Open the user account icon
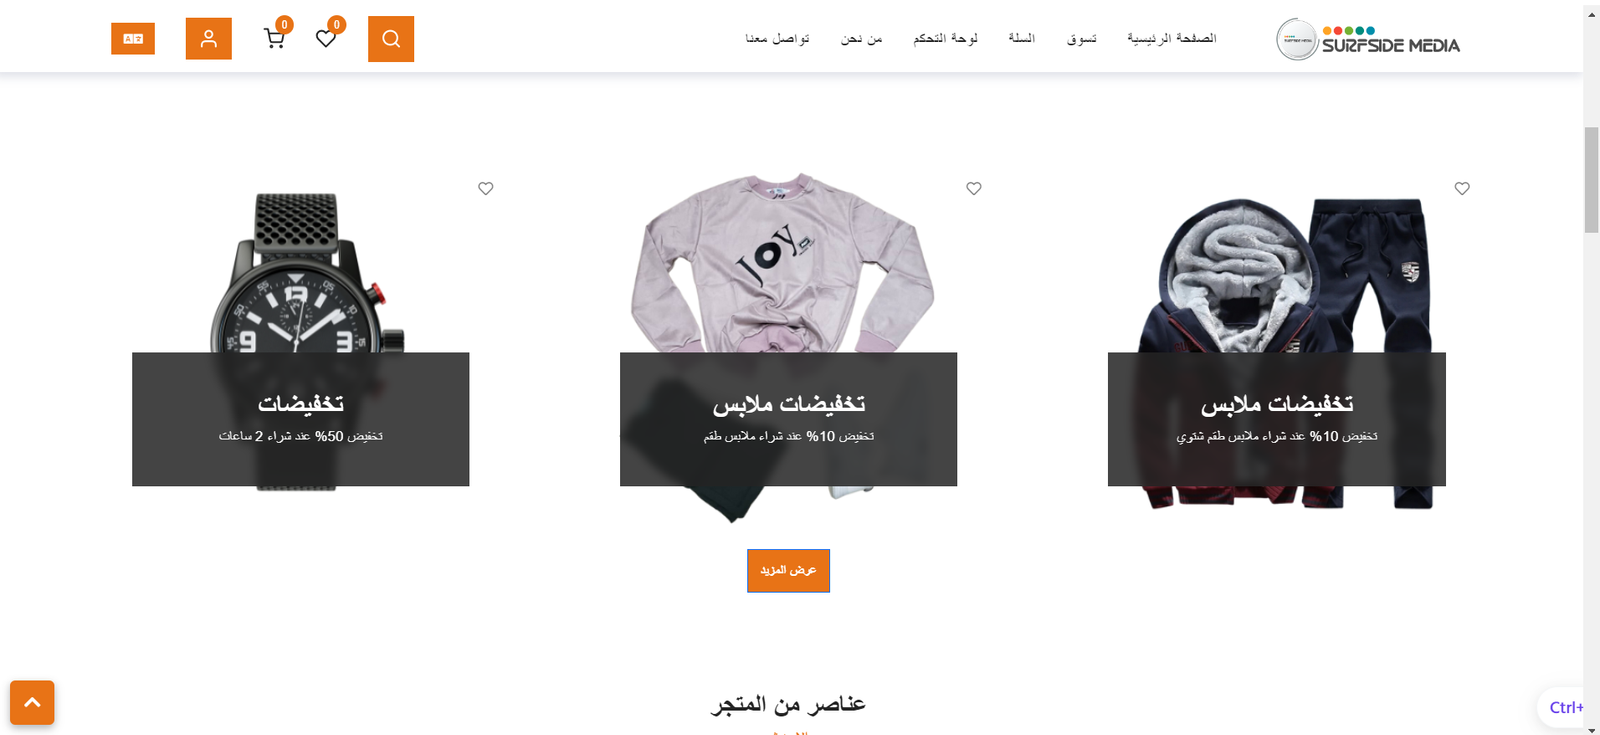Viewport: 1600px width, 735px height. [x=209, y=39]
